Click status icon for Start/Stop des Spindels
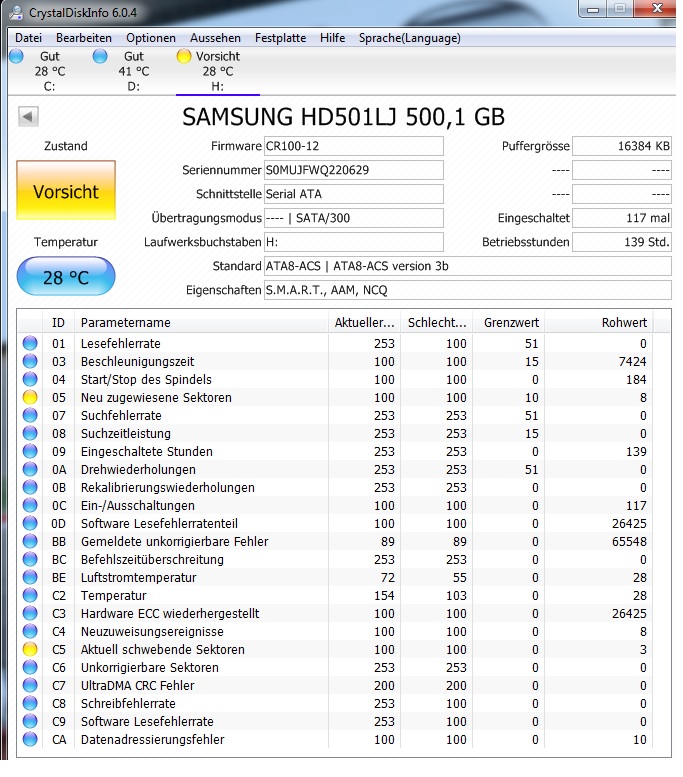Viewport: 683px width, 777px height. (x=30, y=379)
